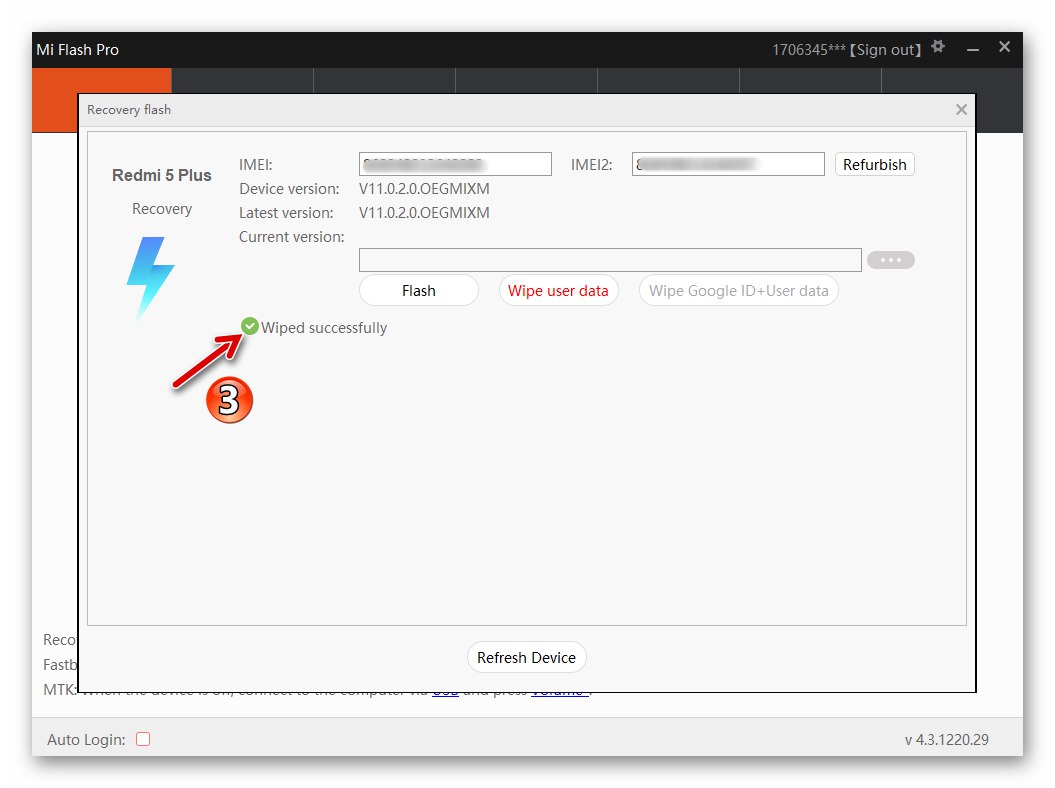Open the settings gear in title bar
The width and height of the screenshot is (1055, 788).
[938, 46]
